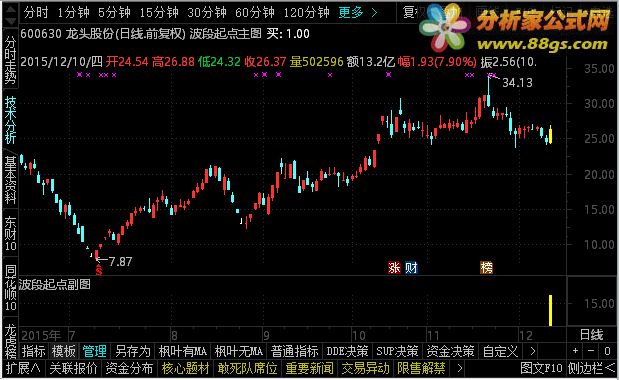619x380 pixels.
Task: Open the 基本资料 sidebar tab
Action: coord(10,180)
